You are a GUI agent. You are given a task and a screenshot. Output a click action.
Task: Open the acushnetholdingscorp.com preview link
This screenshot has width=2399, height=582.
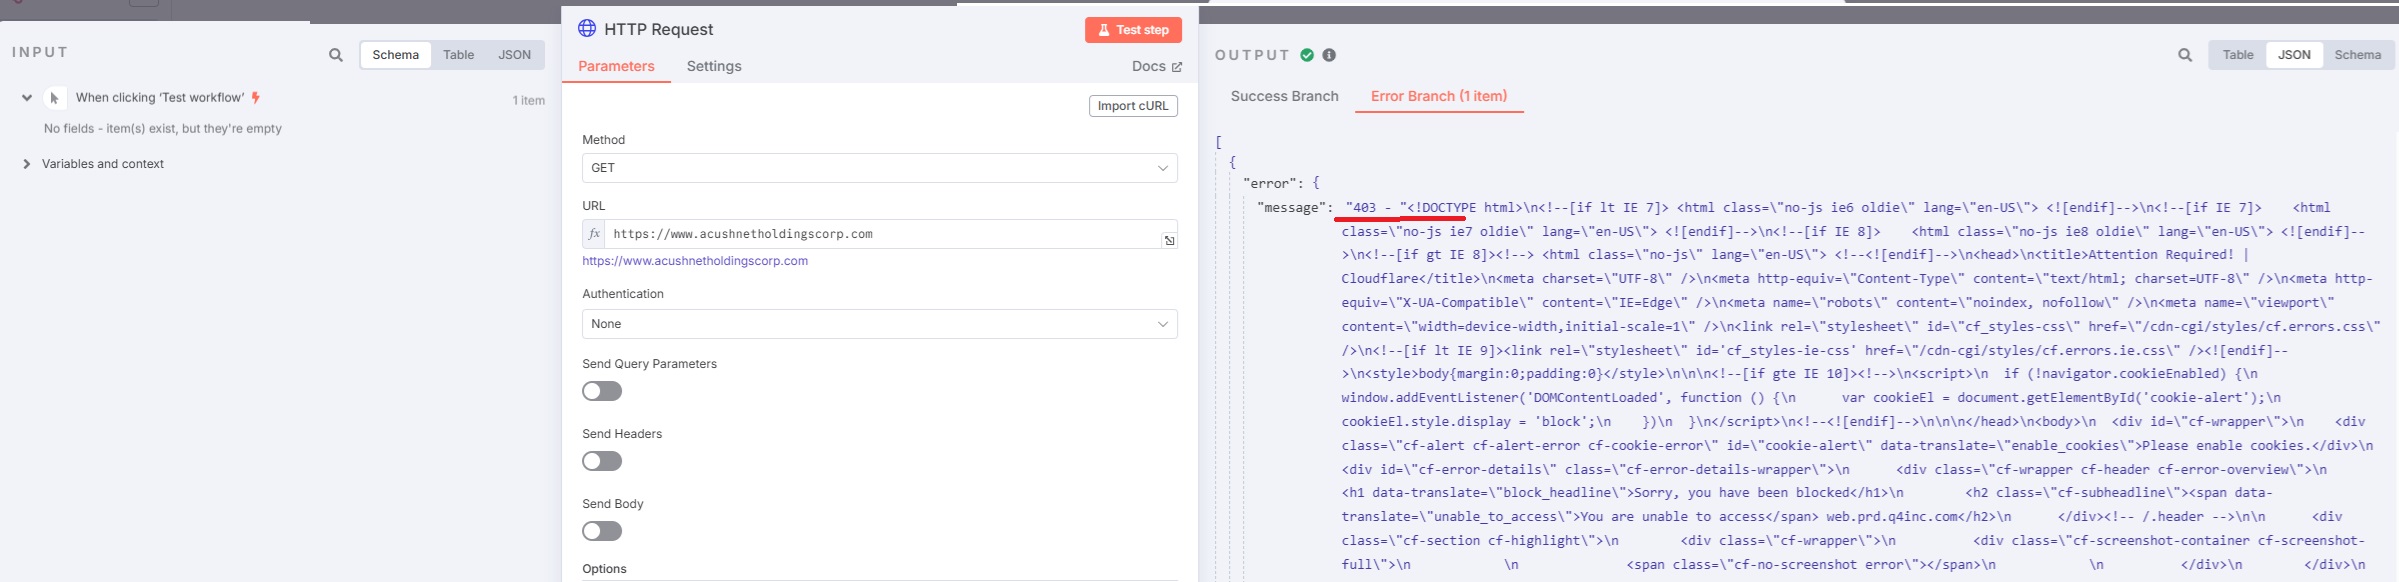point(695,261)
